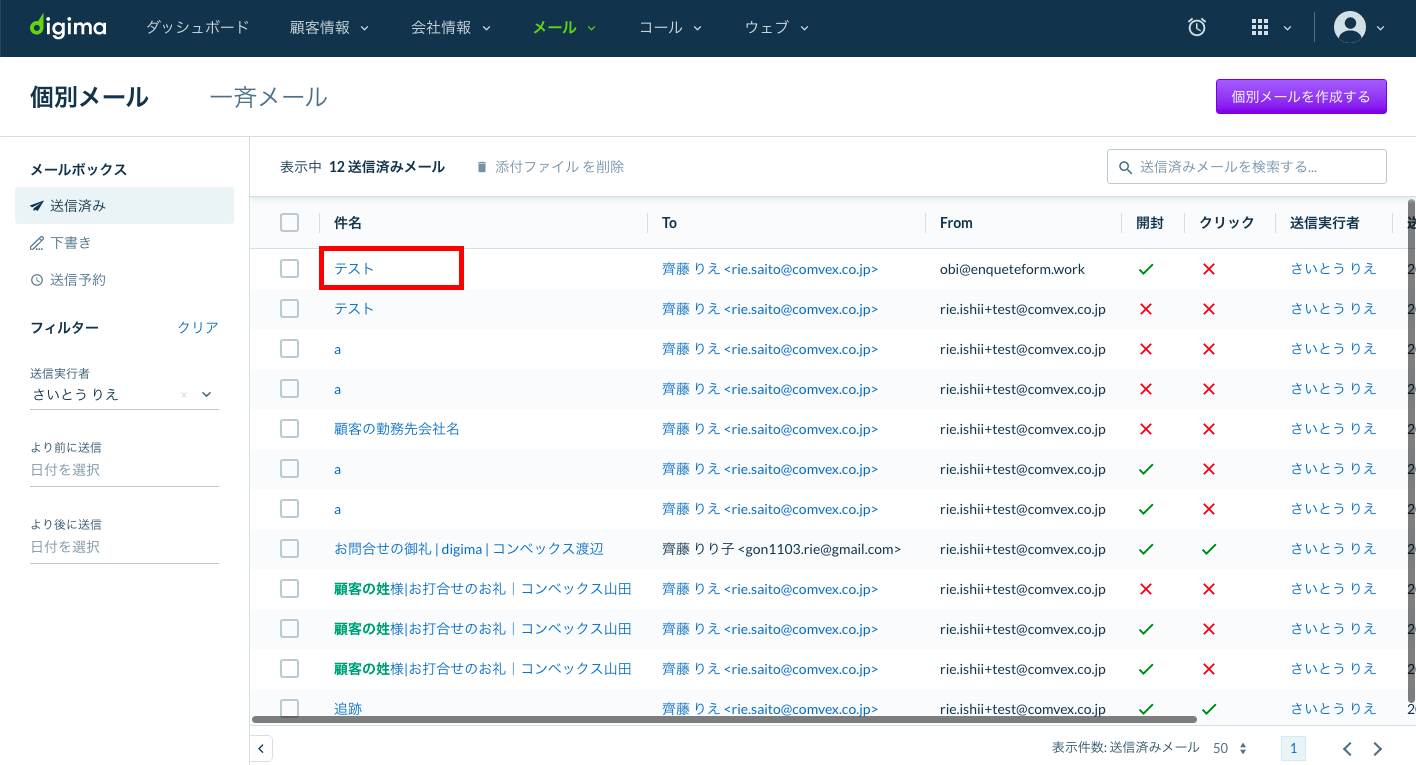This screenshot has width=1416, height=765.
Task: Expand the 顧客情報 menu
Action: pos(329,28)
